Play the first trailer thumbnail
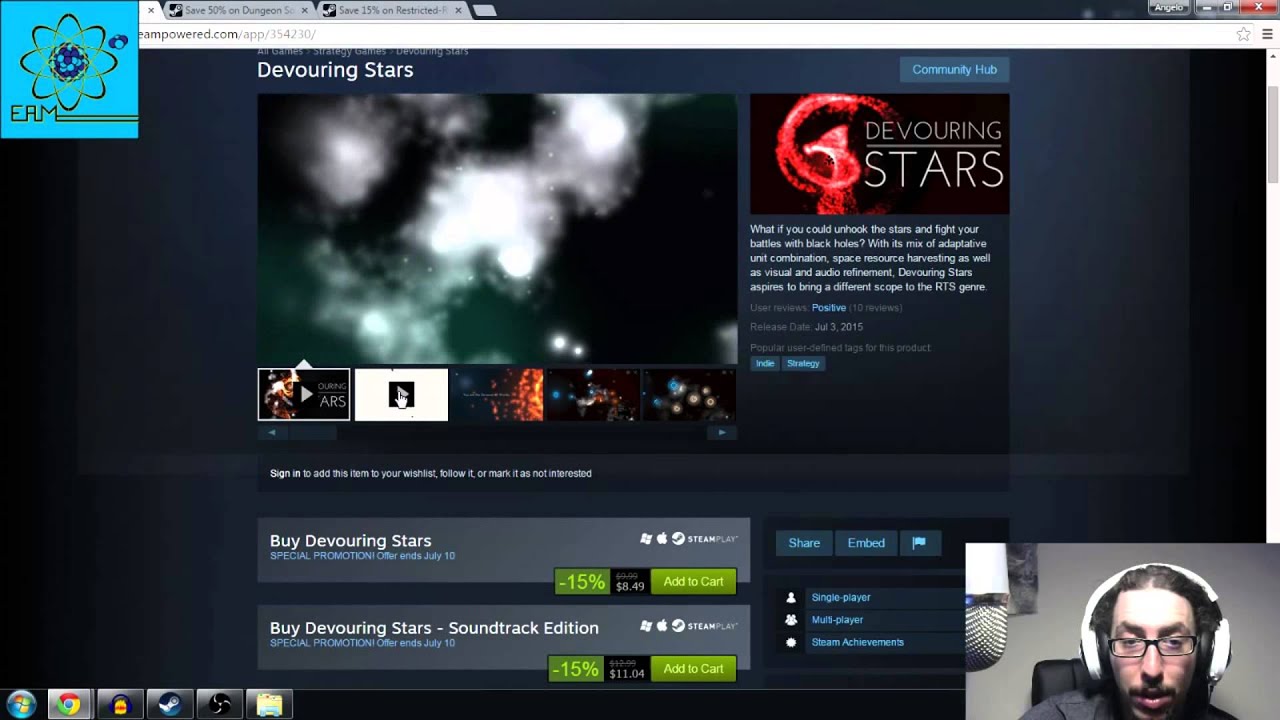 [x=304, y=394]
